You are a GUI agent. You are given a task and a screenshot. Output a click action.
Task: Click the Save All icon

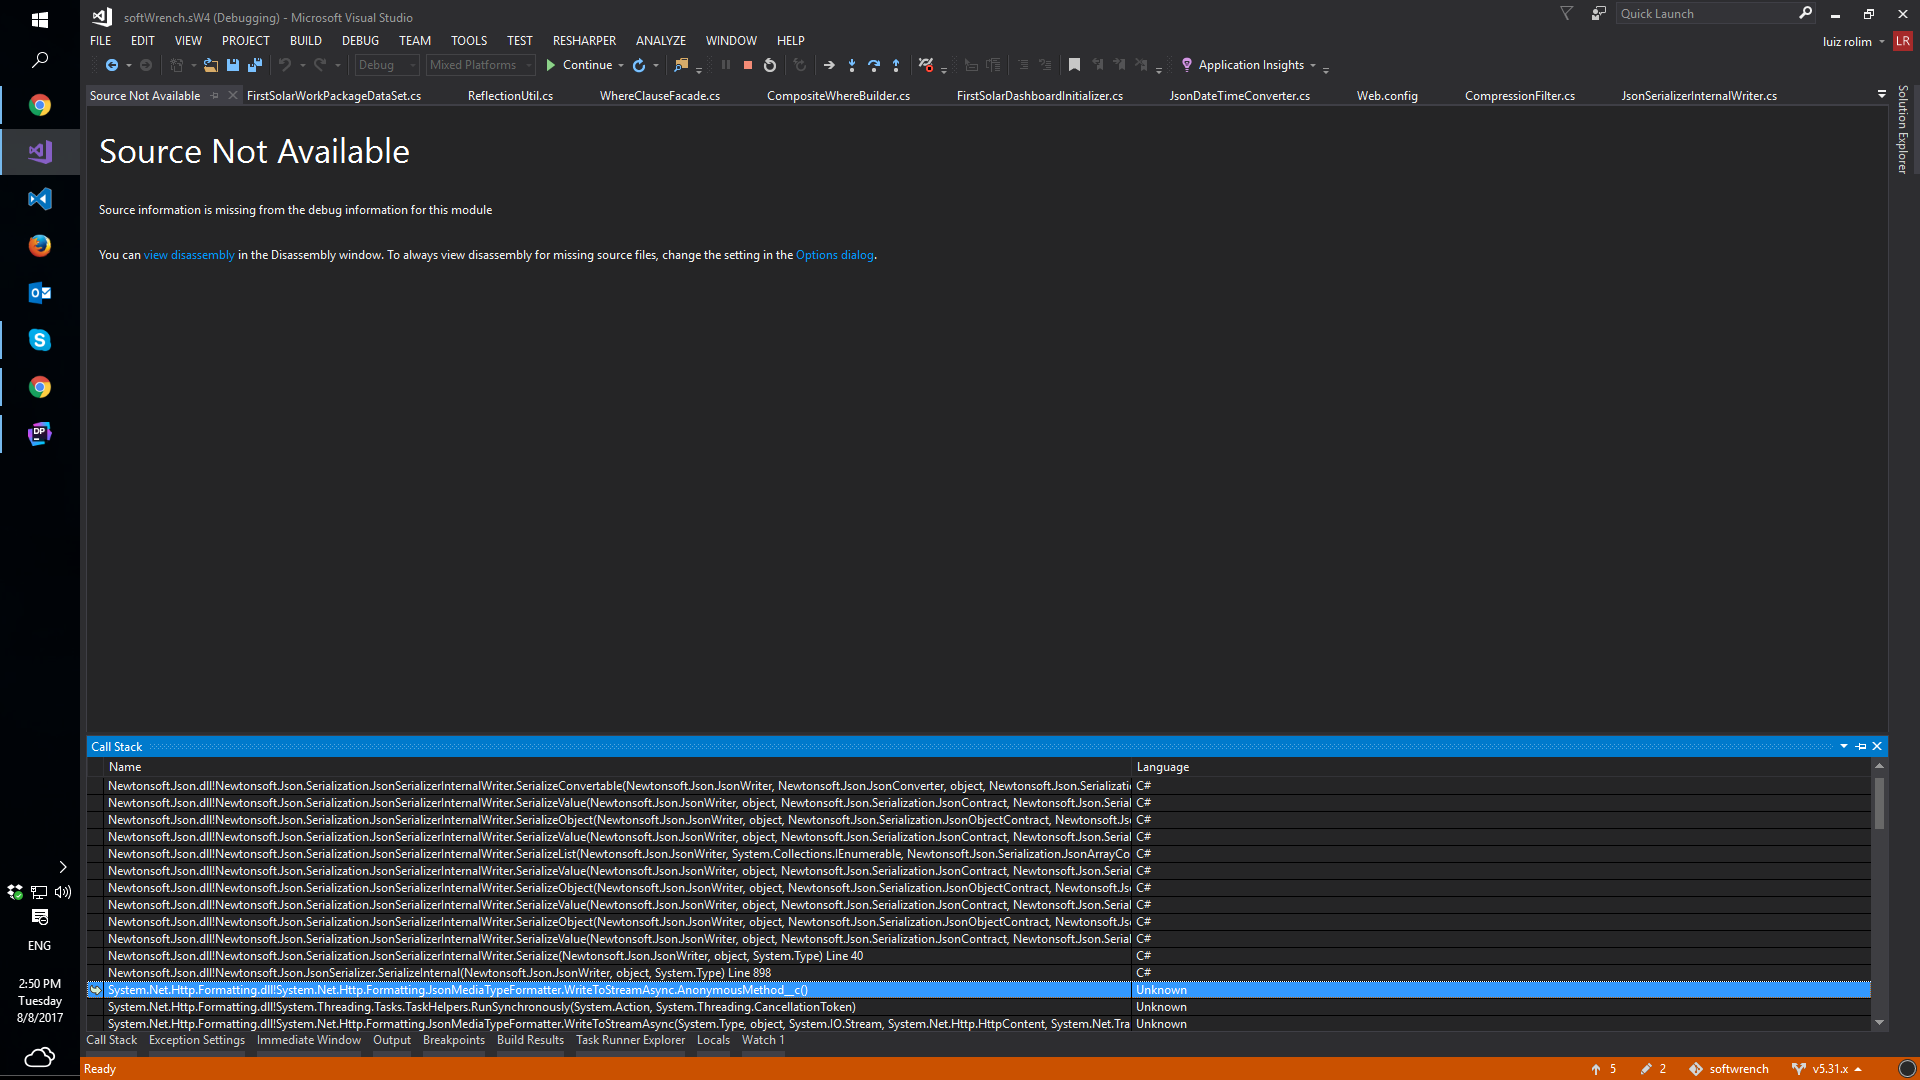coord(255,65)
